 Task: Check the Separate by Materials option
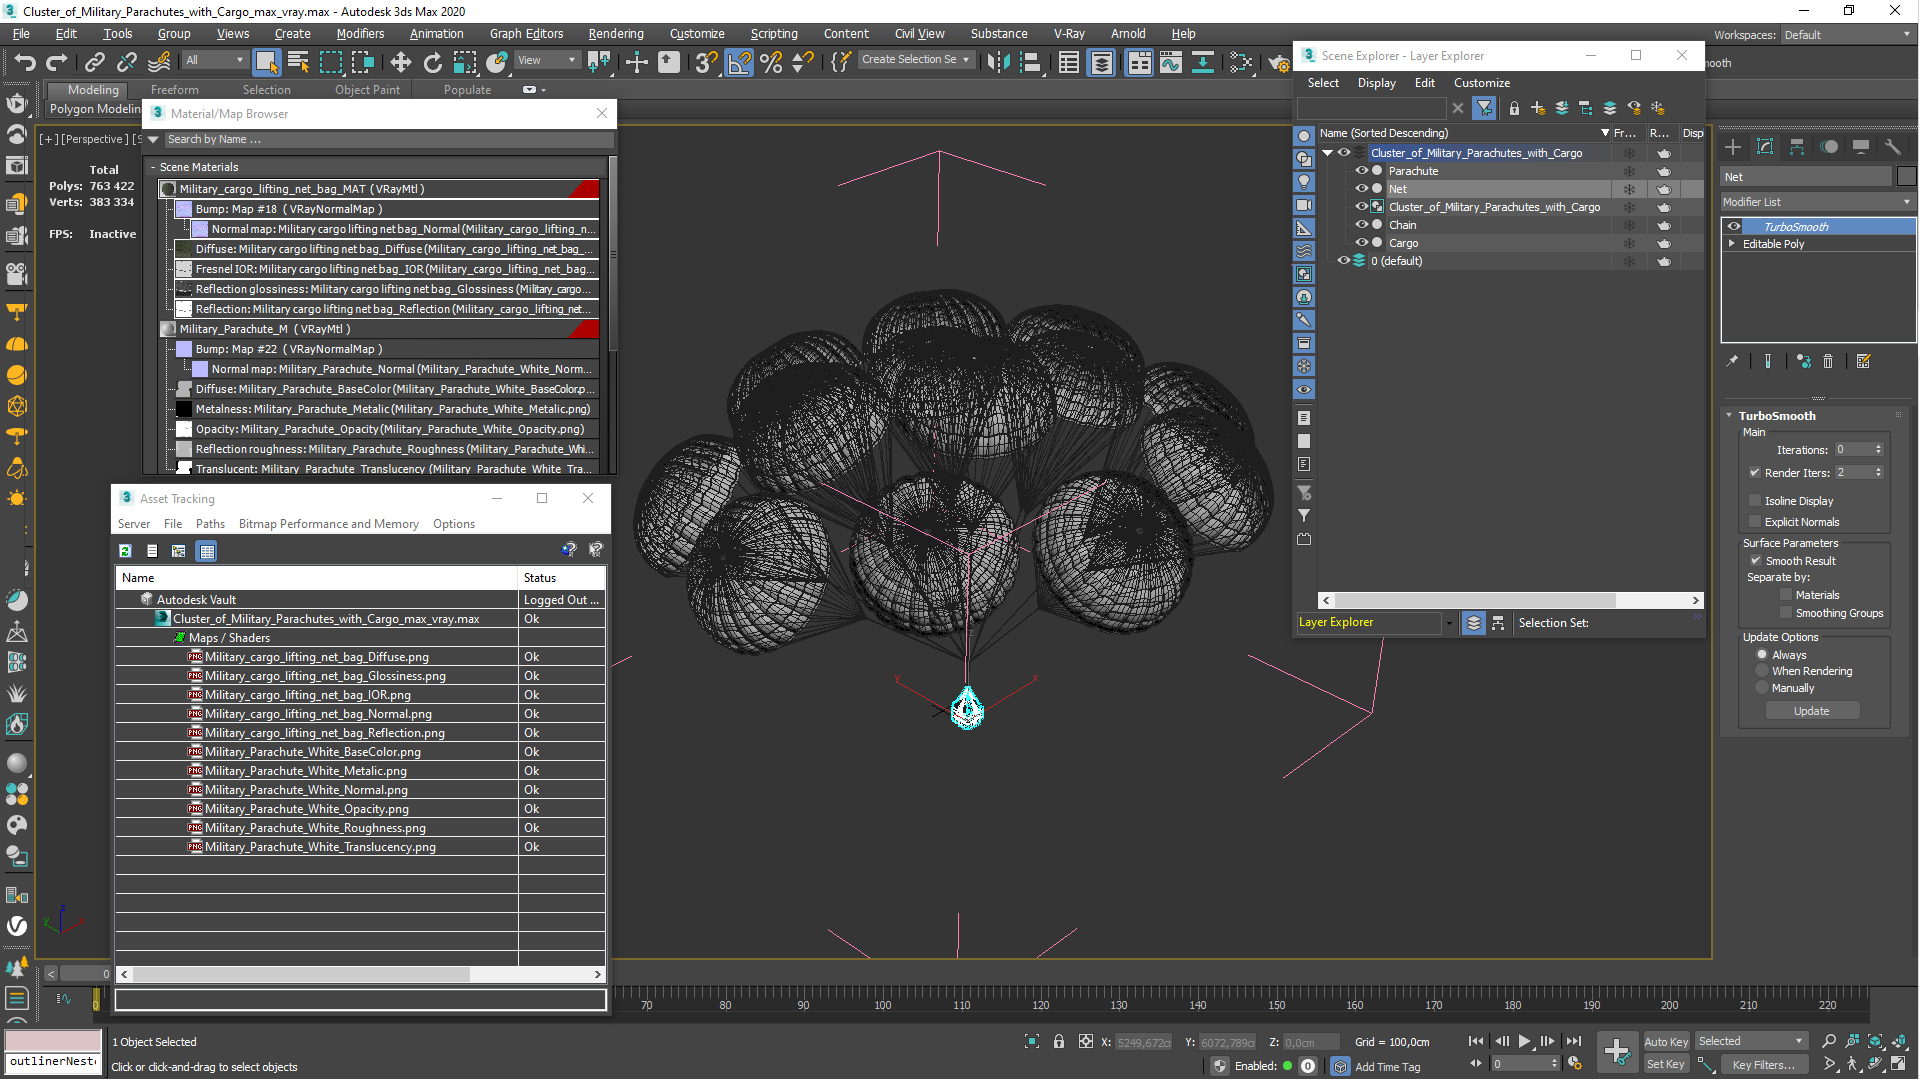tap(1786, 595)
